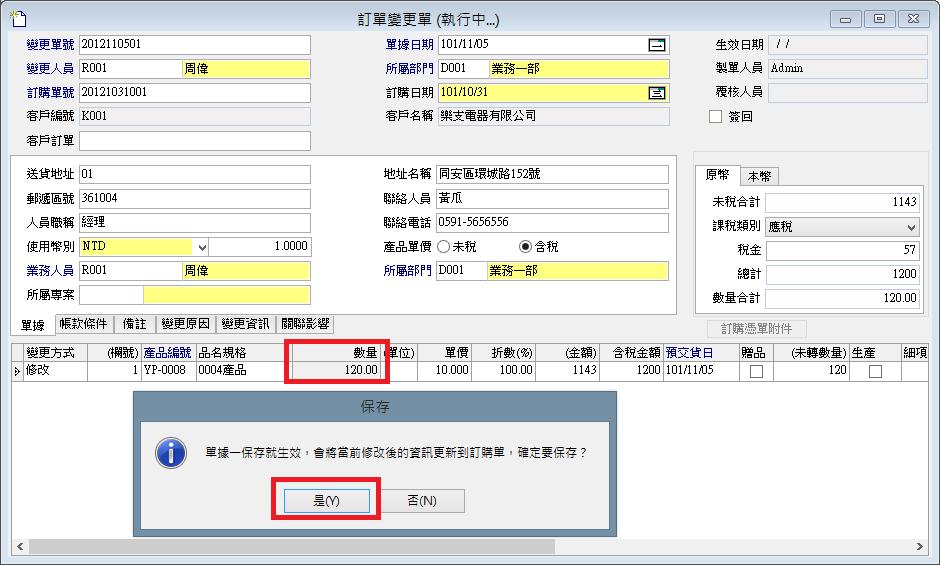Select the 含稅 radio option
The width and height of the screenshot is (940, 565).
click(525, 247)
